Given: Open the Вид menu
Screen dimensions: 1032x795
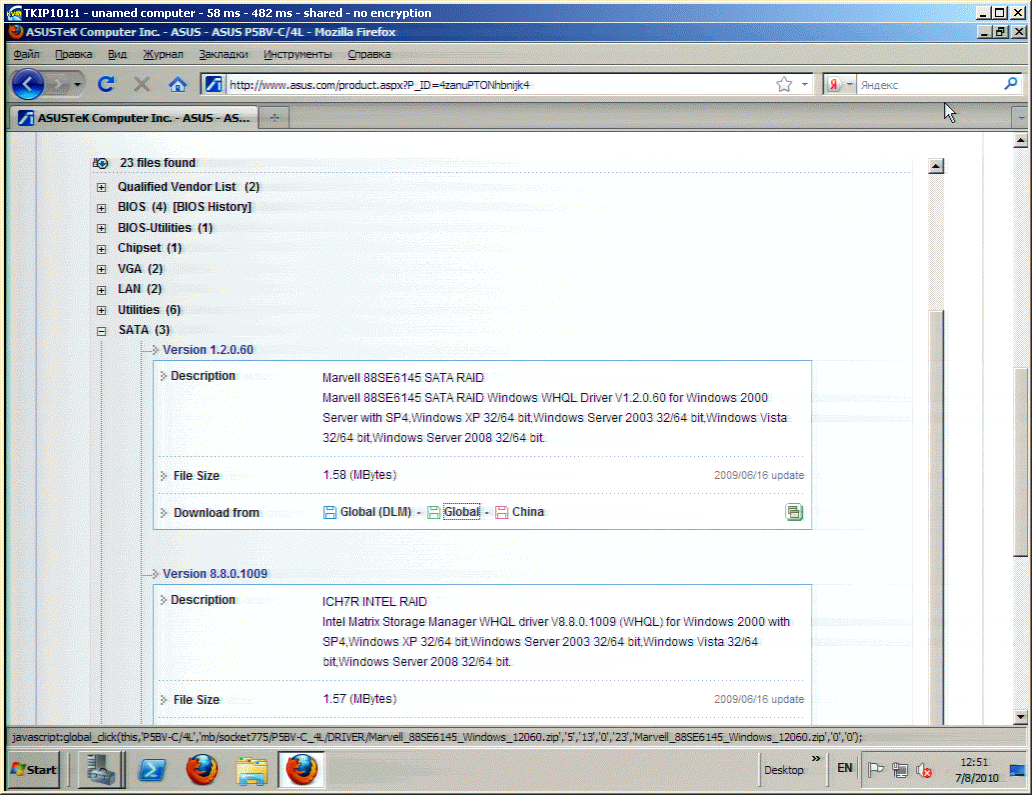Looking at the screenshot, I should click(117, 54).
